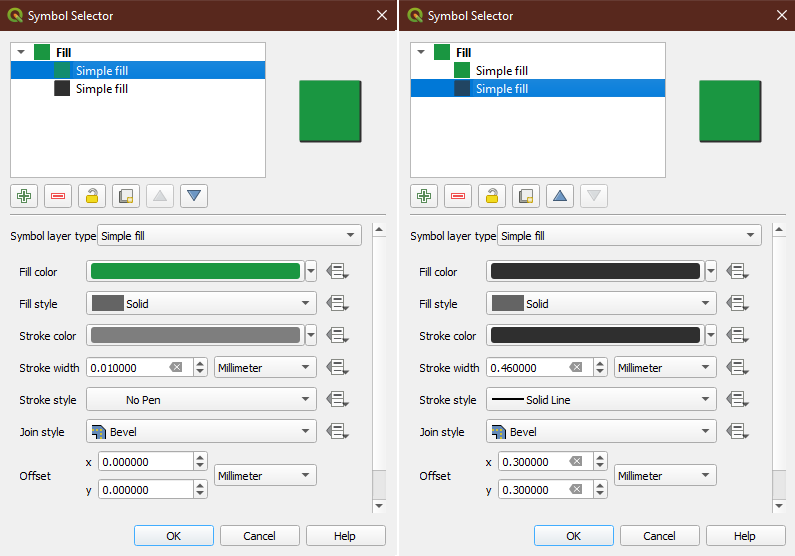Open right Stroke color dropdown arrow
The height and width of the screenshot is (556, 795).
[x=711, y=335]
